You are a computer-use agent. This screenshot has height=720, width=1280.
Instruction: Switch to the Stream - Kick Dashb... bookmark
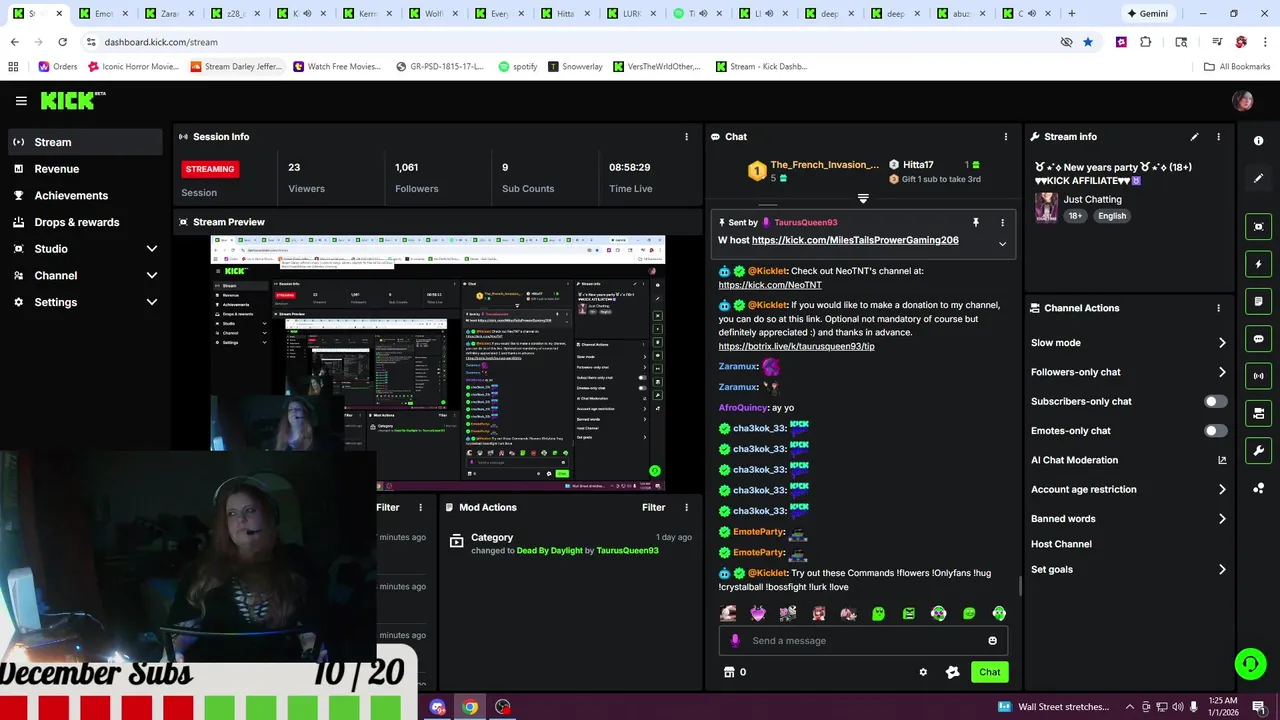point(762,67)
